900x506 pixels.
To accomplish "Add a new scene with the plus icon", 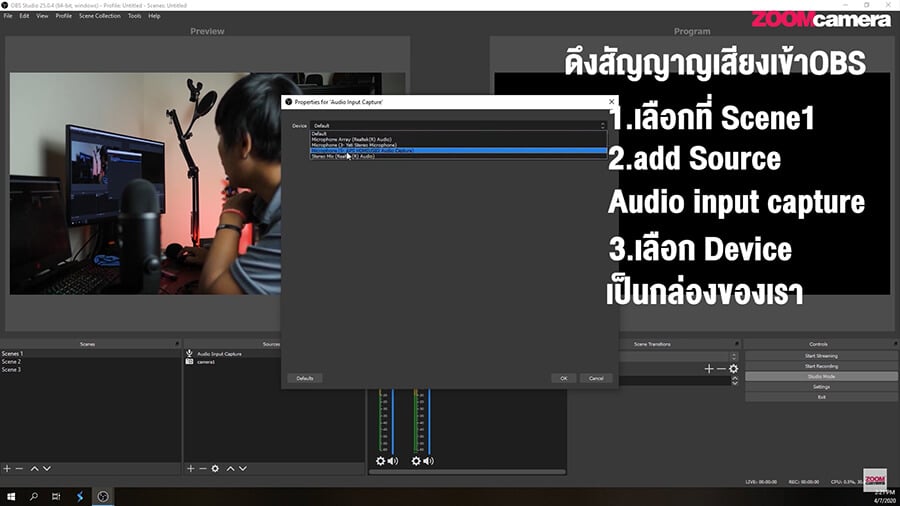I will click(7, 469).
